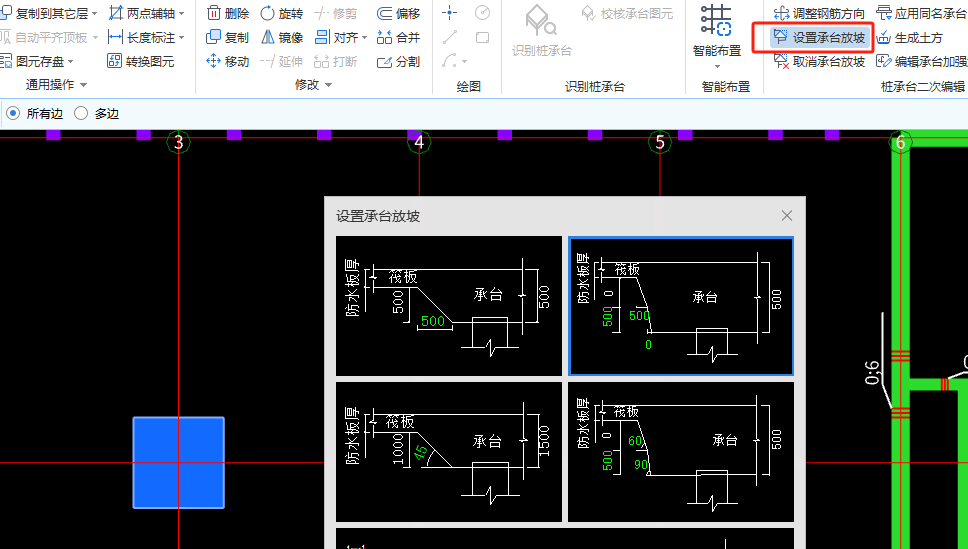Select 移动 move tool

click(x=227, y=61)
